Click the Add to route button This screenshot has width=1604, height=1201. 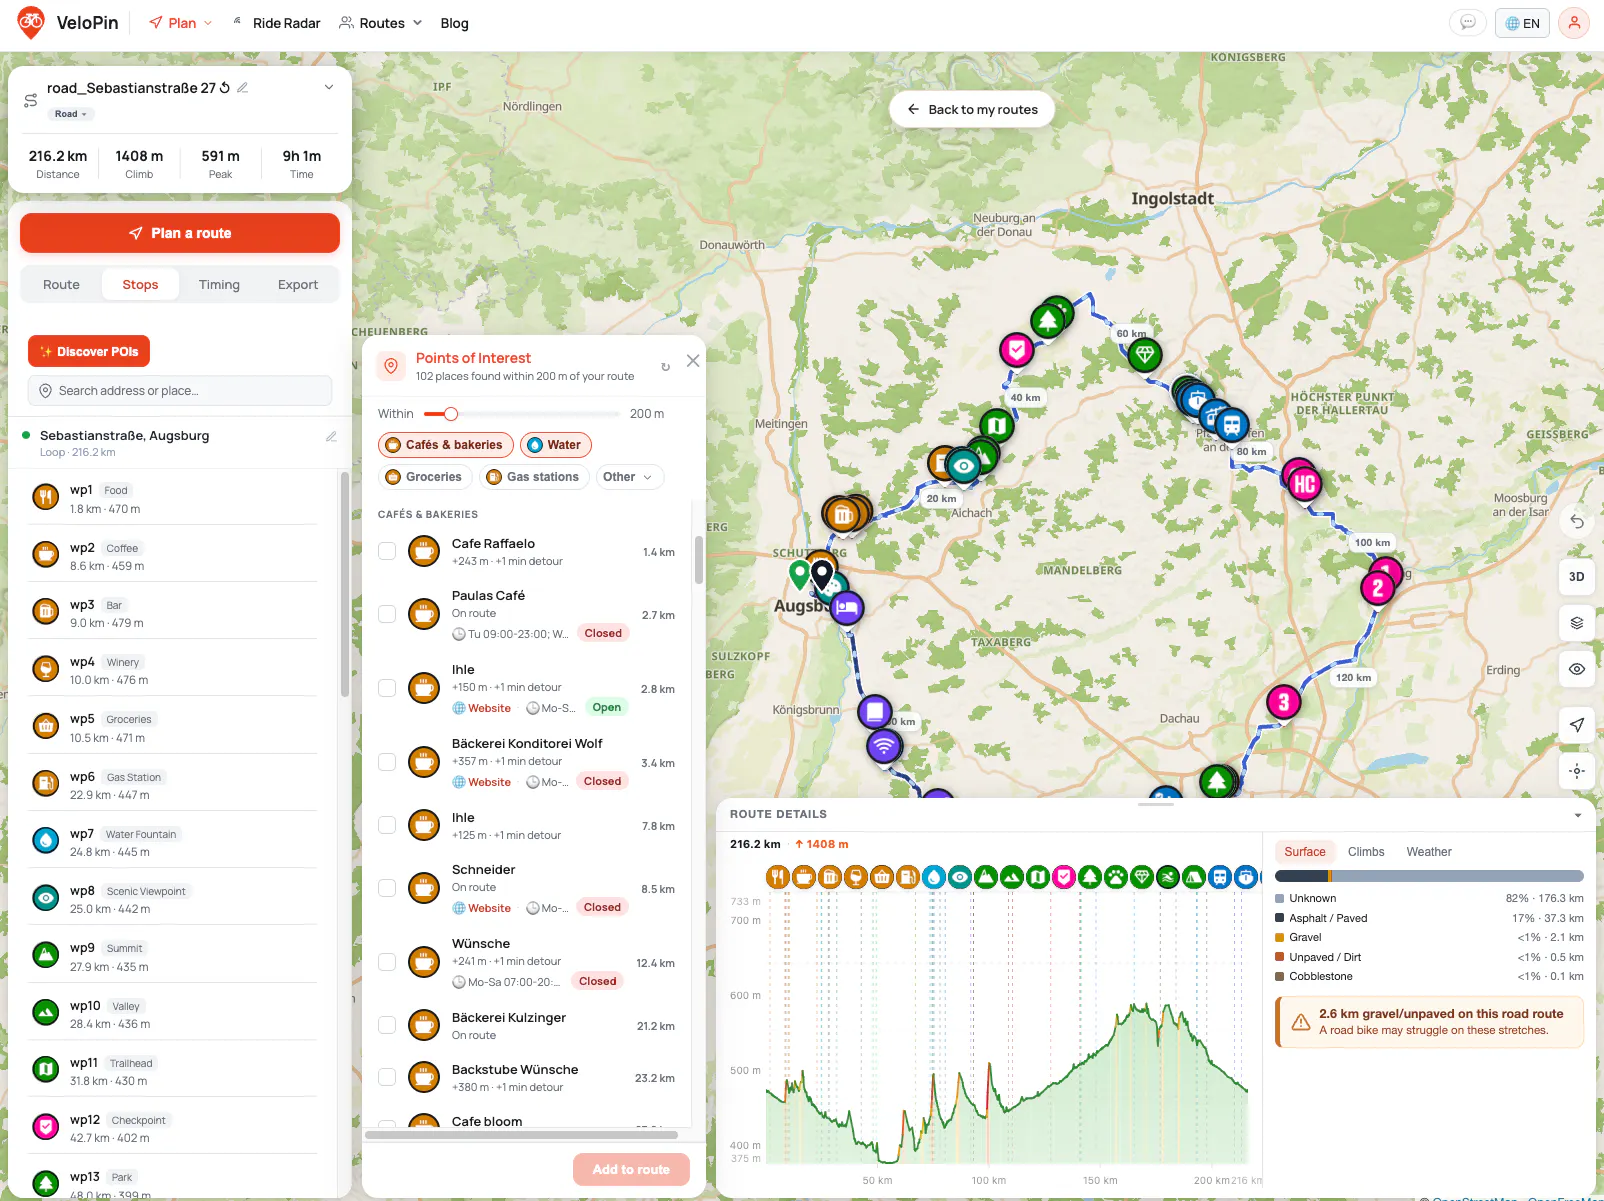click(631, 1170)
